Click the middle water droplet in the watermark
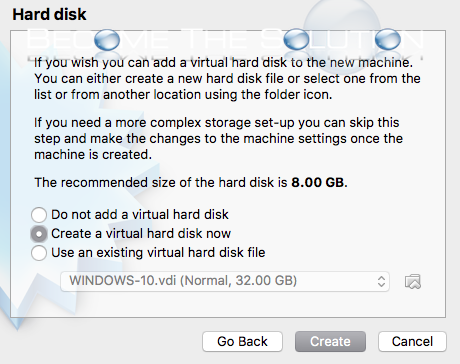Viewport: 460px width, 364px height. [296, 39]
